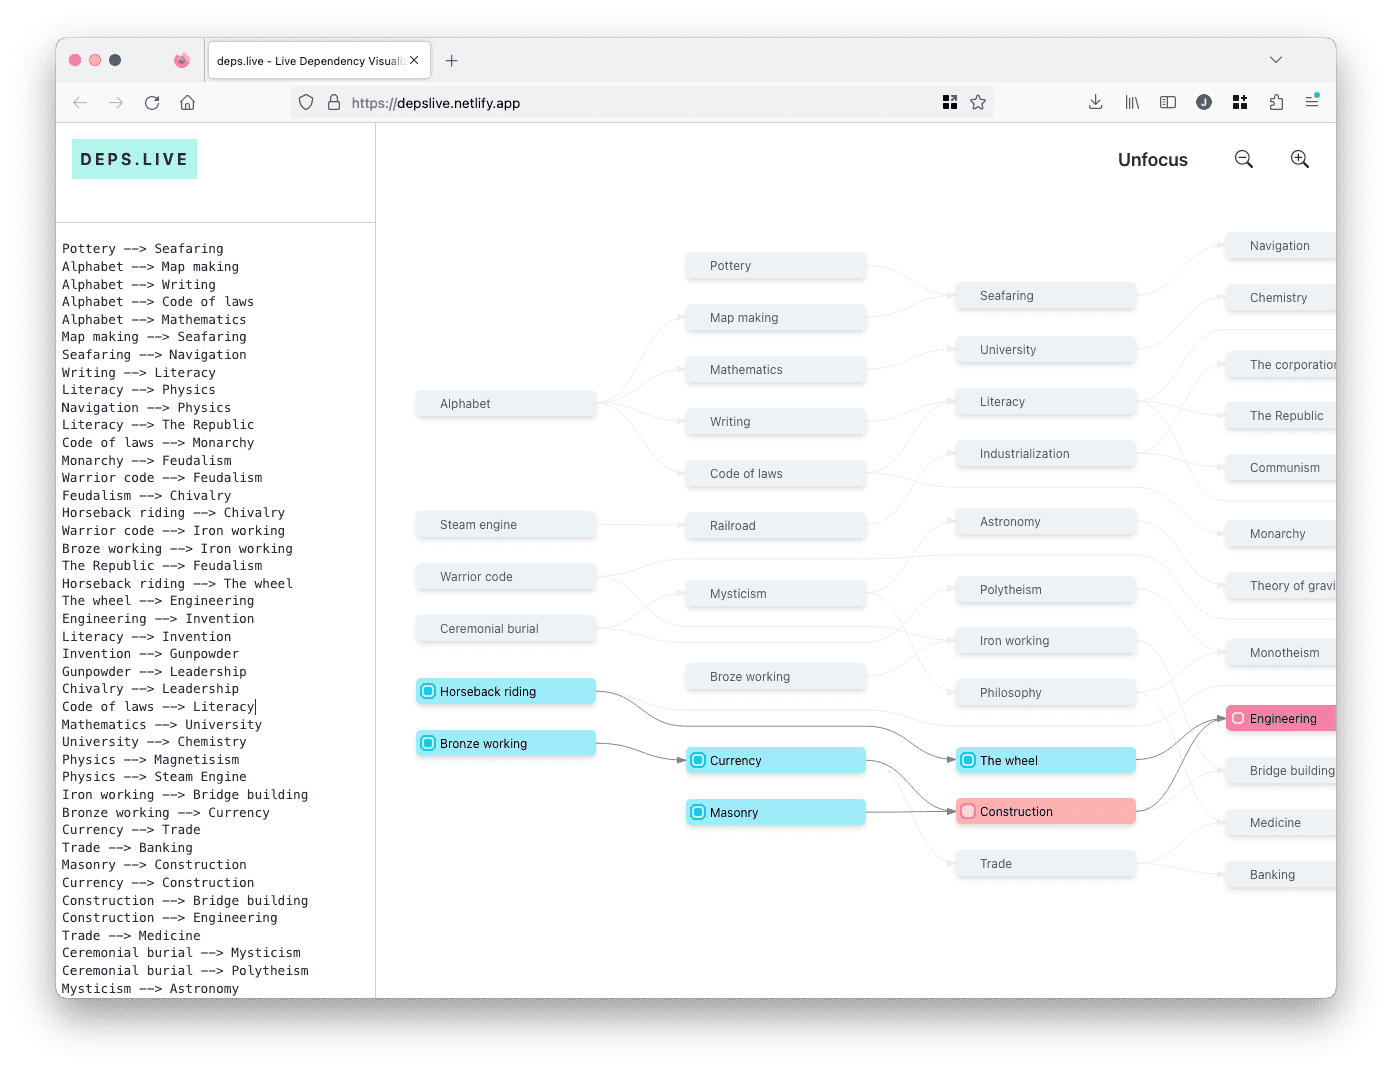Select the Seafaring node
Screen dimensions: 1392x1072
pyautogui.click(x=1046, y=295)
